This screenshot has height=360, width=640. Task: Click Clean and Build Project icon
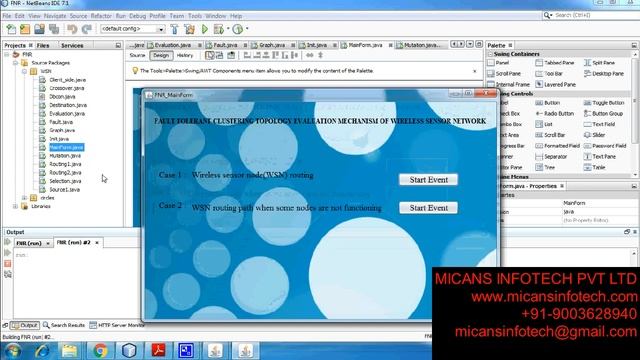(189, 29)
